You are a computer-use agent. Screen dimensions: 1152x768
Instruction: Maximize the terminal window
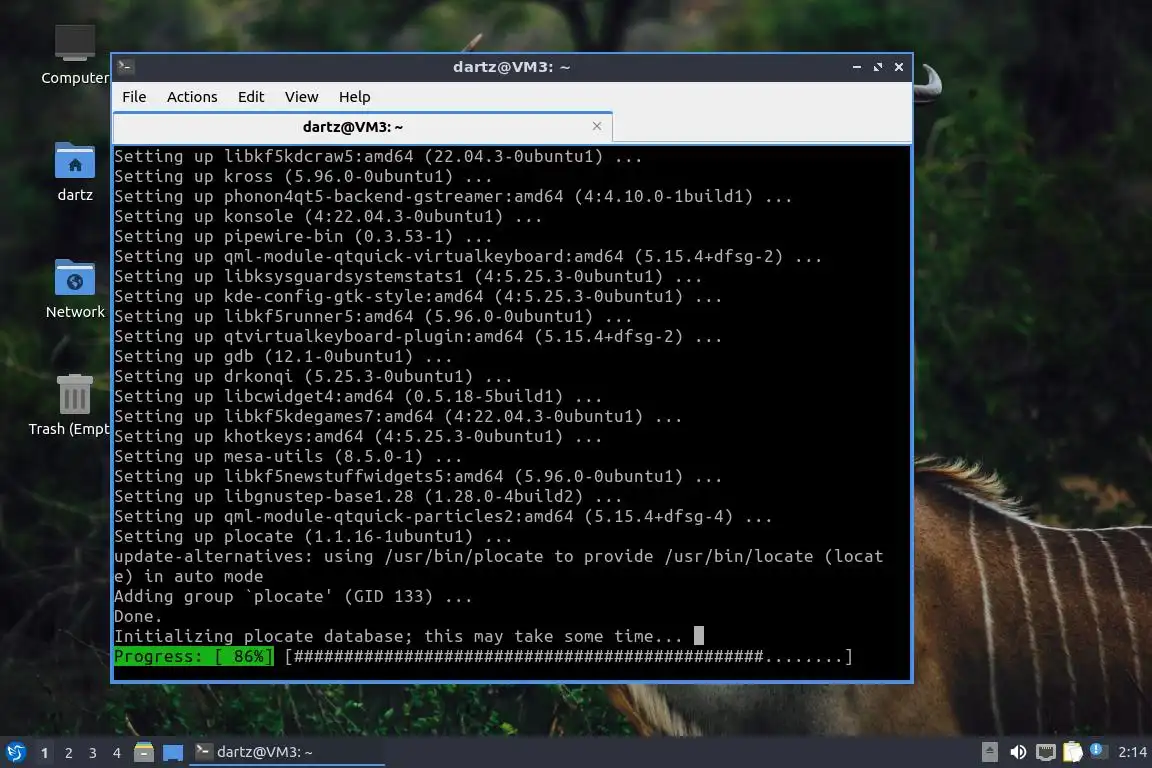click(x=878, y=67)
